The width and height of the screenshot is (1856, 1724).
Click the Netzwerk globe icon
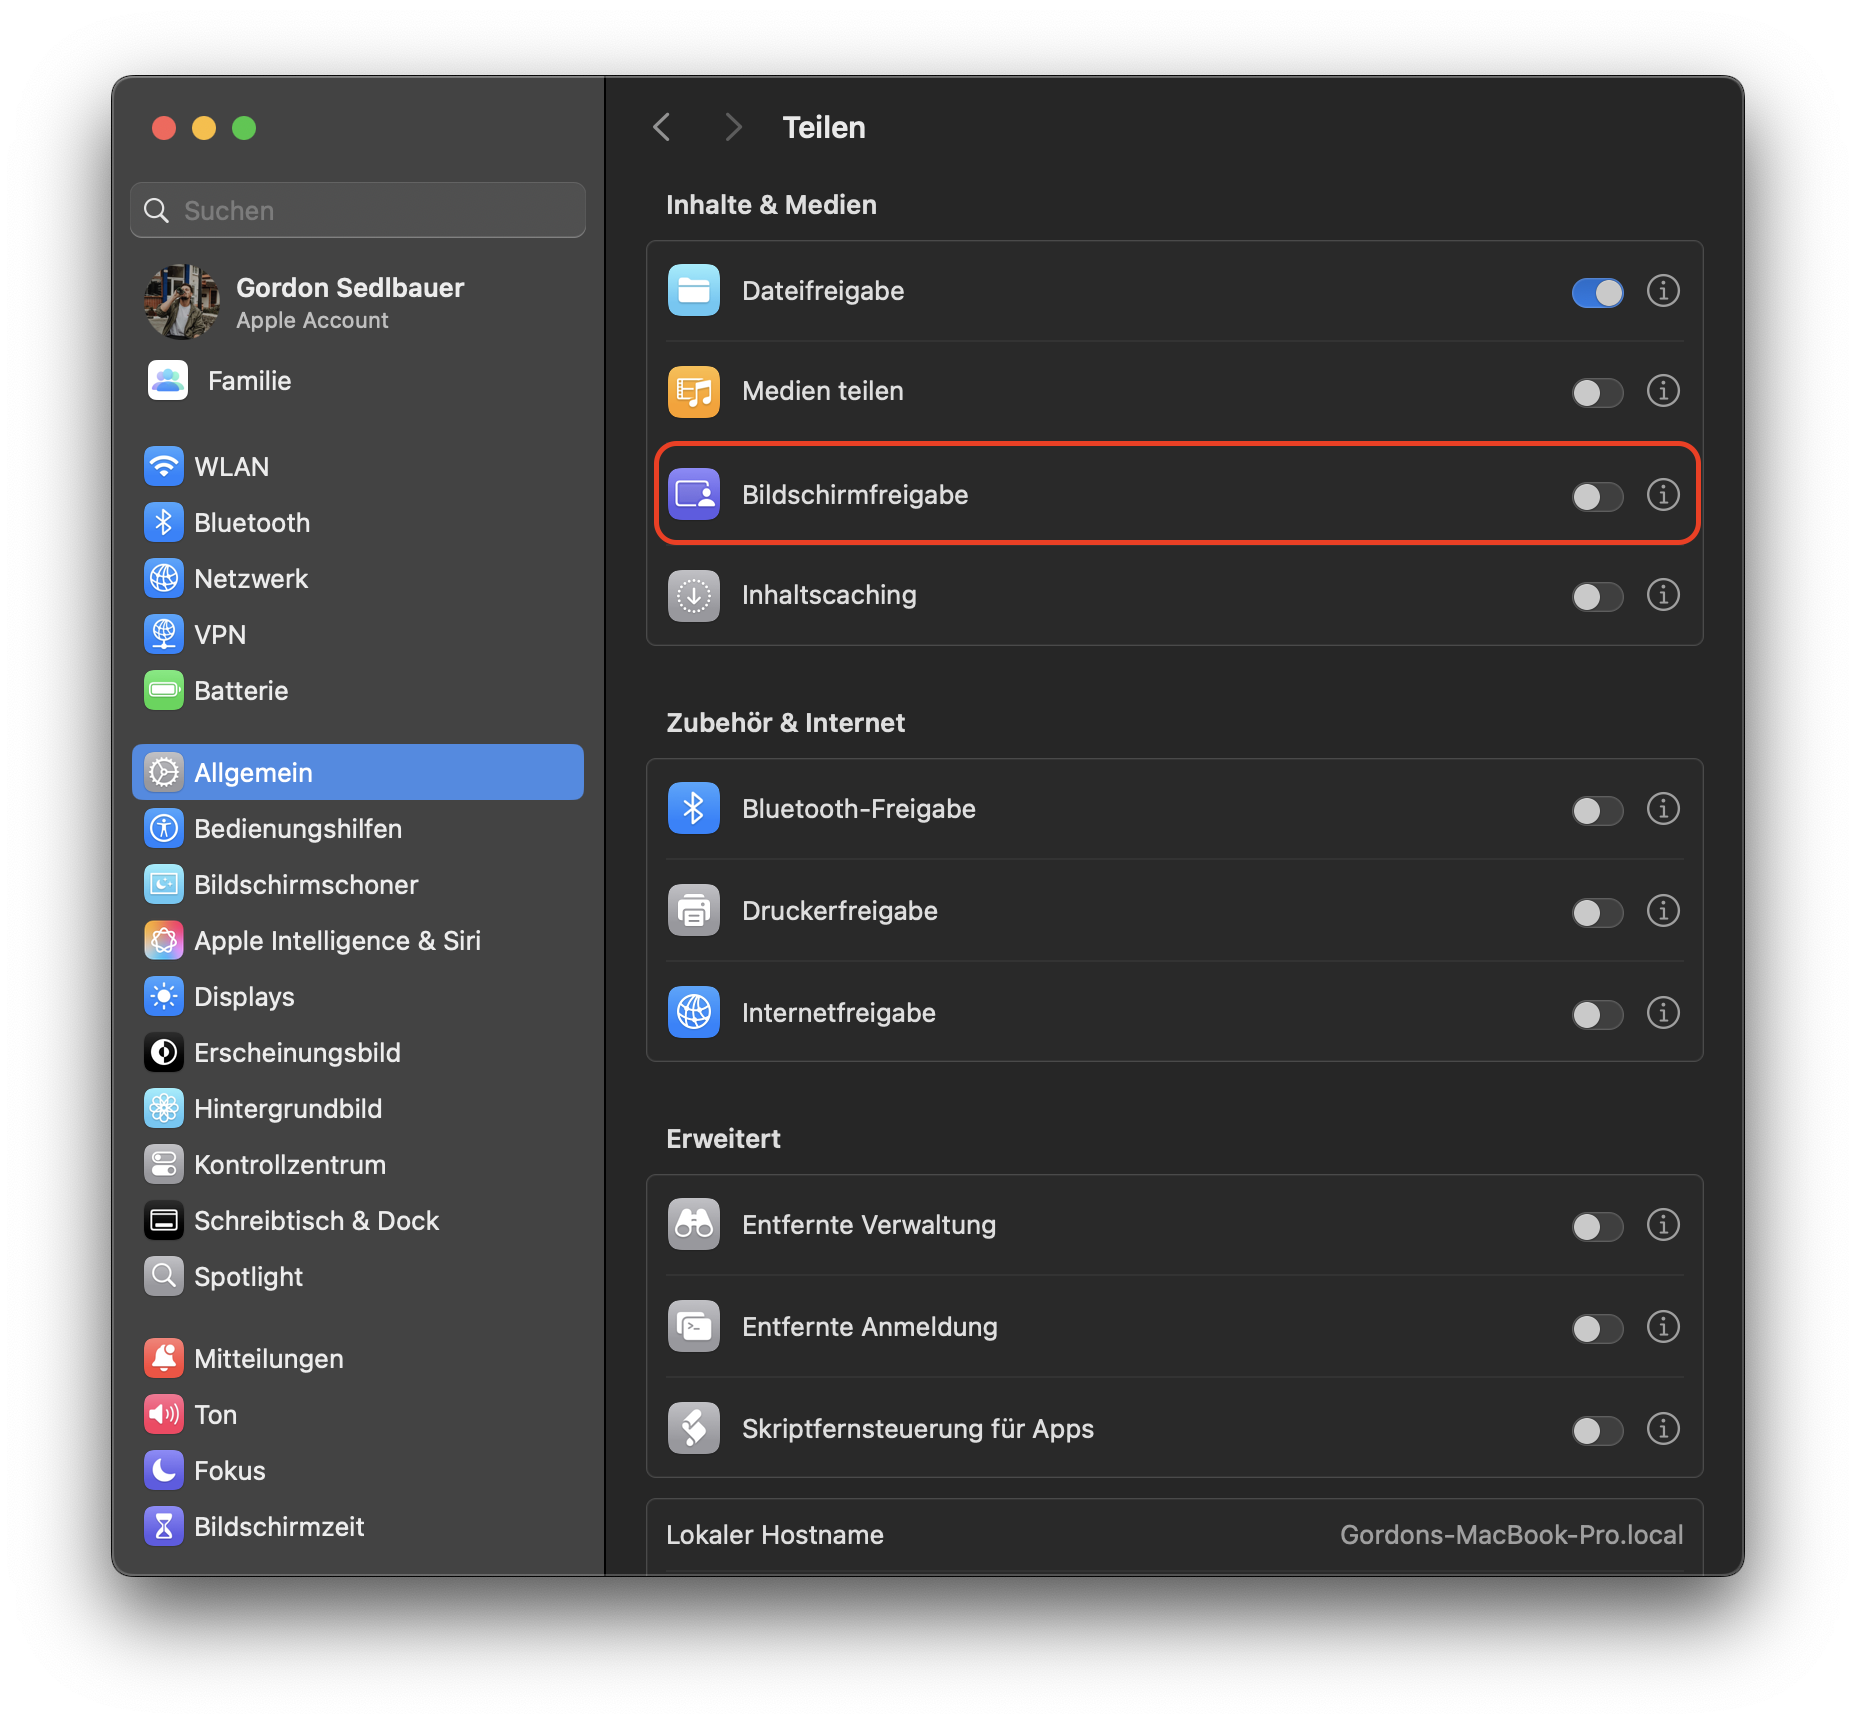164,577
